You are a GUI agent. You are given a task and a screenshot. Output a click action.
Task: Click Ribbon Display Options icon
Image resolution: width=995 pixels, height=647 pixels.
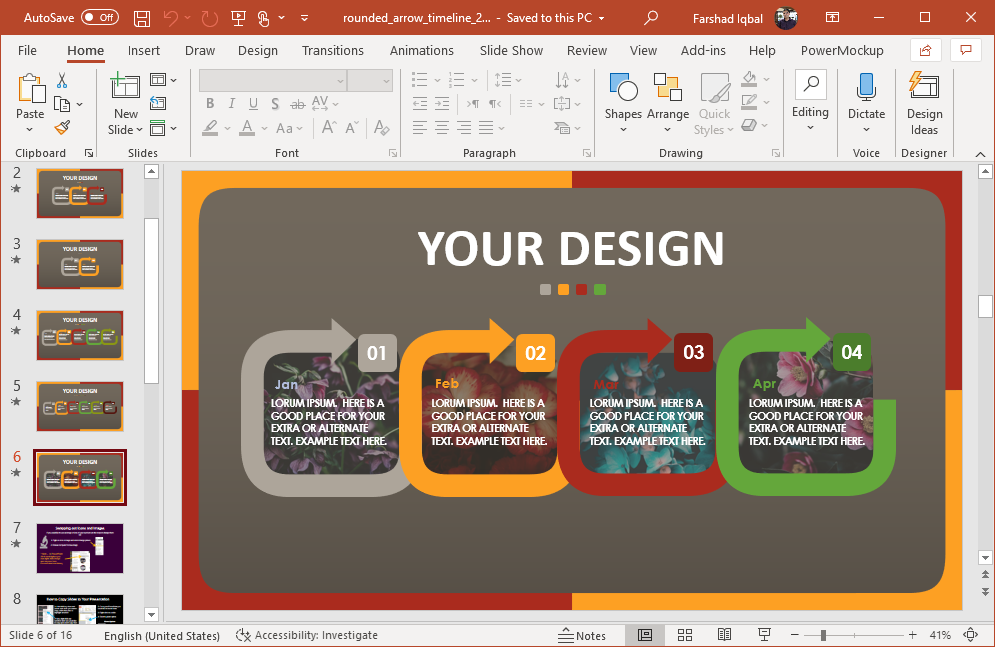[832, 18]
